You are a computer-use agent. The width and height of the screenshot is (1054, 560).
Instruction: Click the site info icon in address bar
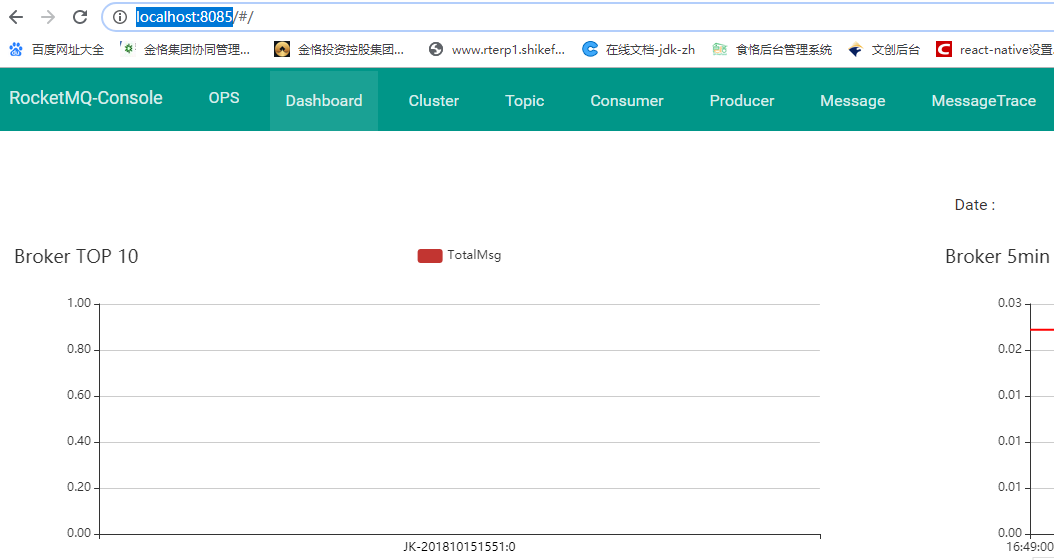(120, 17)
